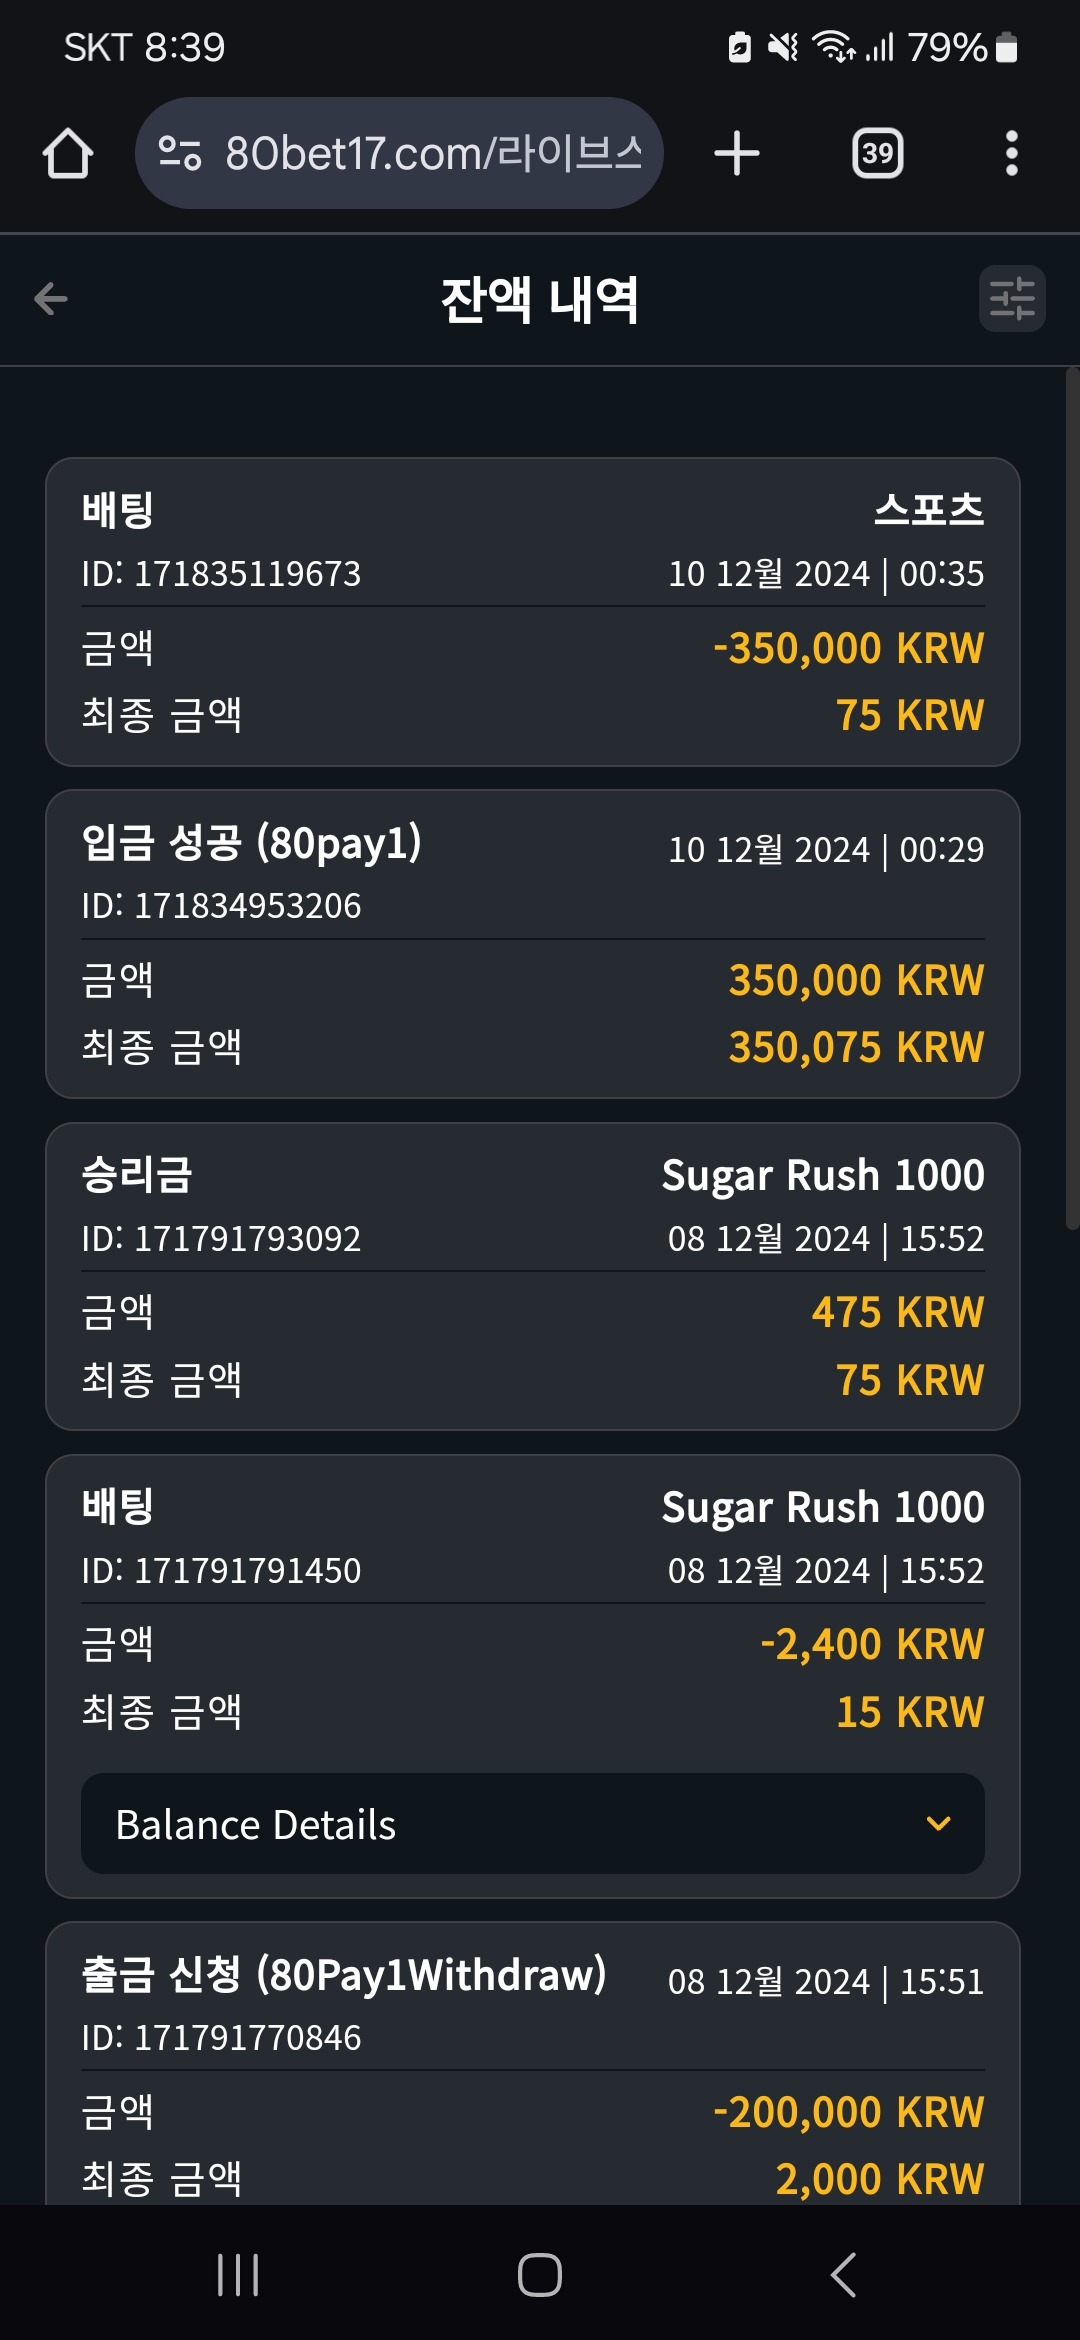1080x2340 pixels.
Task: Select the 입금 성공 (80pay1) deposit entry
Action: pyautogui.click(x=533, y=944)
